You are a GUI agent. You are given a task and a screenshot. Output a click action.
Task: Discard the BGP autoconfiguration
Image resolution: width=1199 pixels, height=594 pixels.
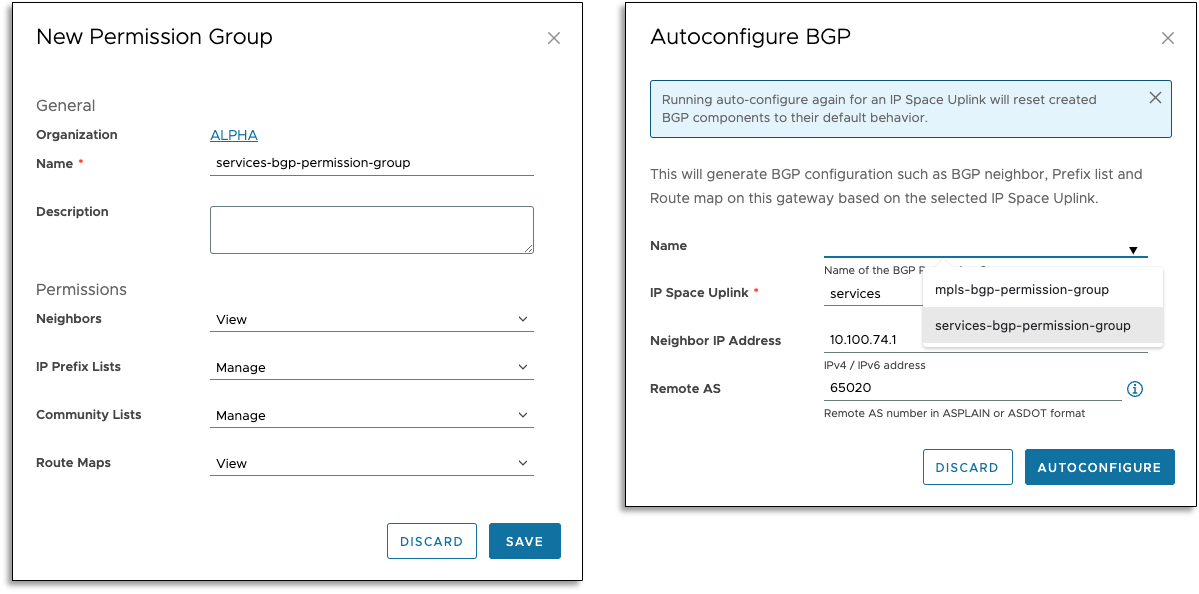click(x=967, y=467)
